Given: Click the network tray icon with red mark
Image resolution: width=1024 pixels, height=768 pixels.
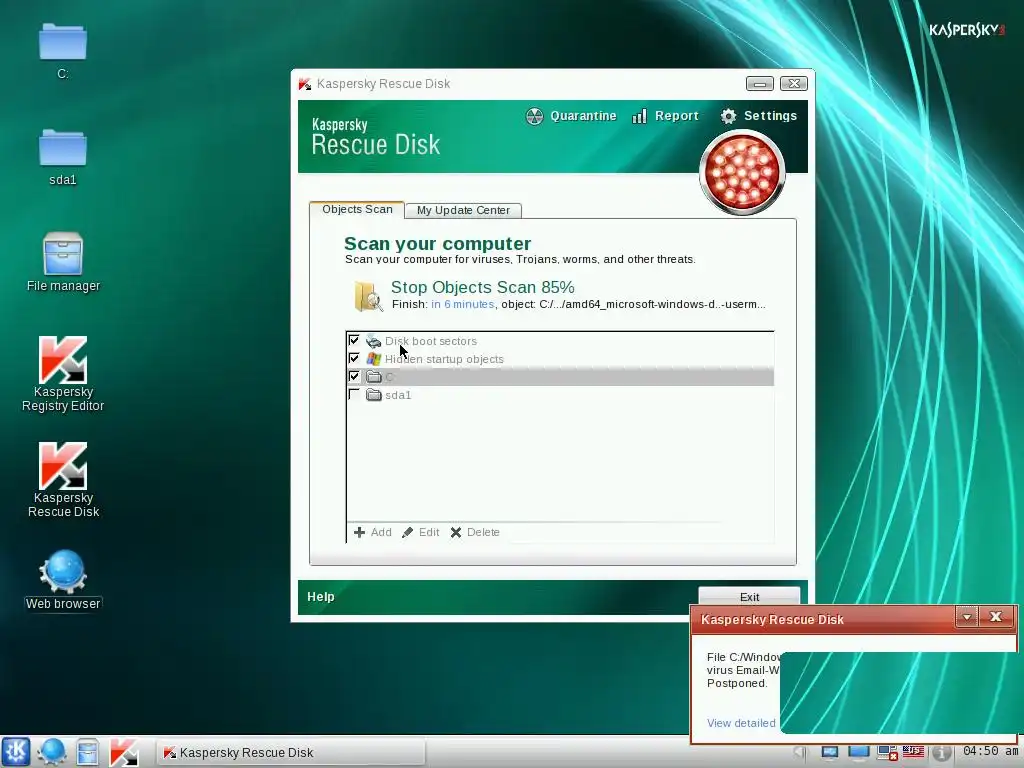Looking at the screenshot, I should [887, 753].
